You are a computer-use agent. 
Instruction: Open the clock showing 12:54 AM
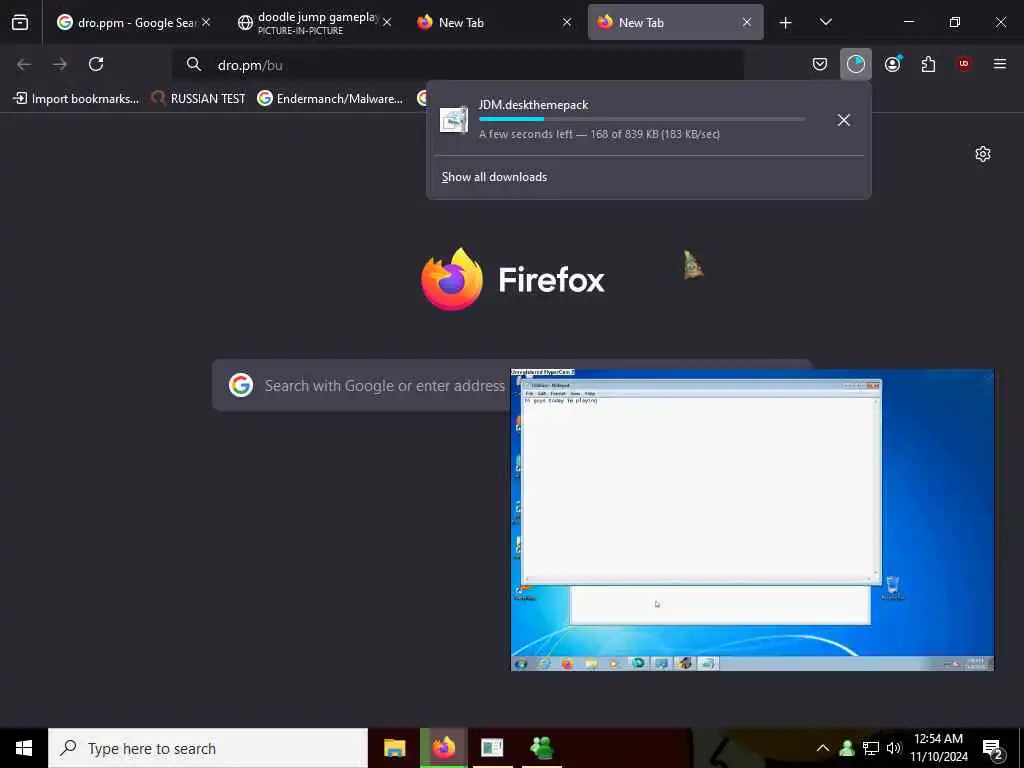(938, 748)
